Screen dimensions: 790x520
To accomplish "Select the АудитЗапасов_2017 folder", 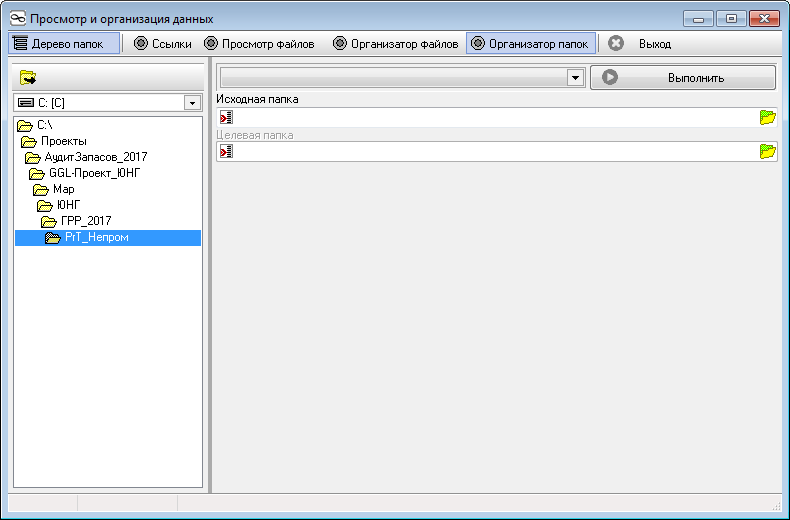I will point(96,157).
